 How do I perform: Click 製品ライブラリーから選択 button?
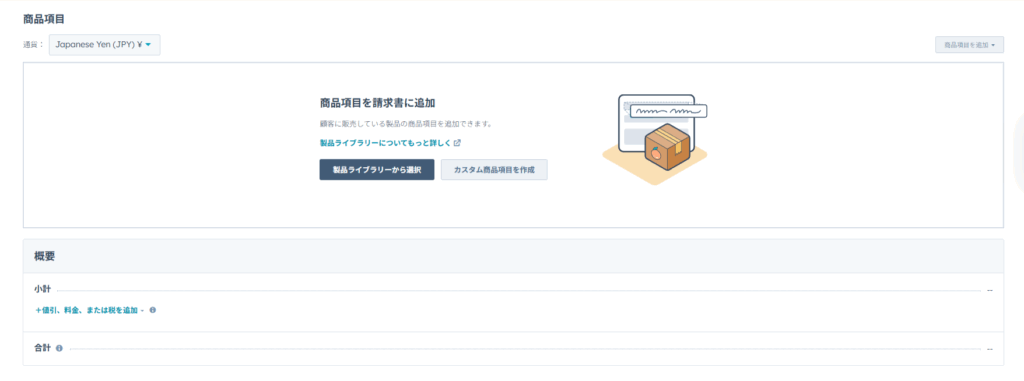pos(377,170)
